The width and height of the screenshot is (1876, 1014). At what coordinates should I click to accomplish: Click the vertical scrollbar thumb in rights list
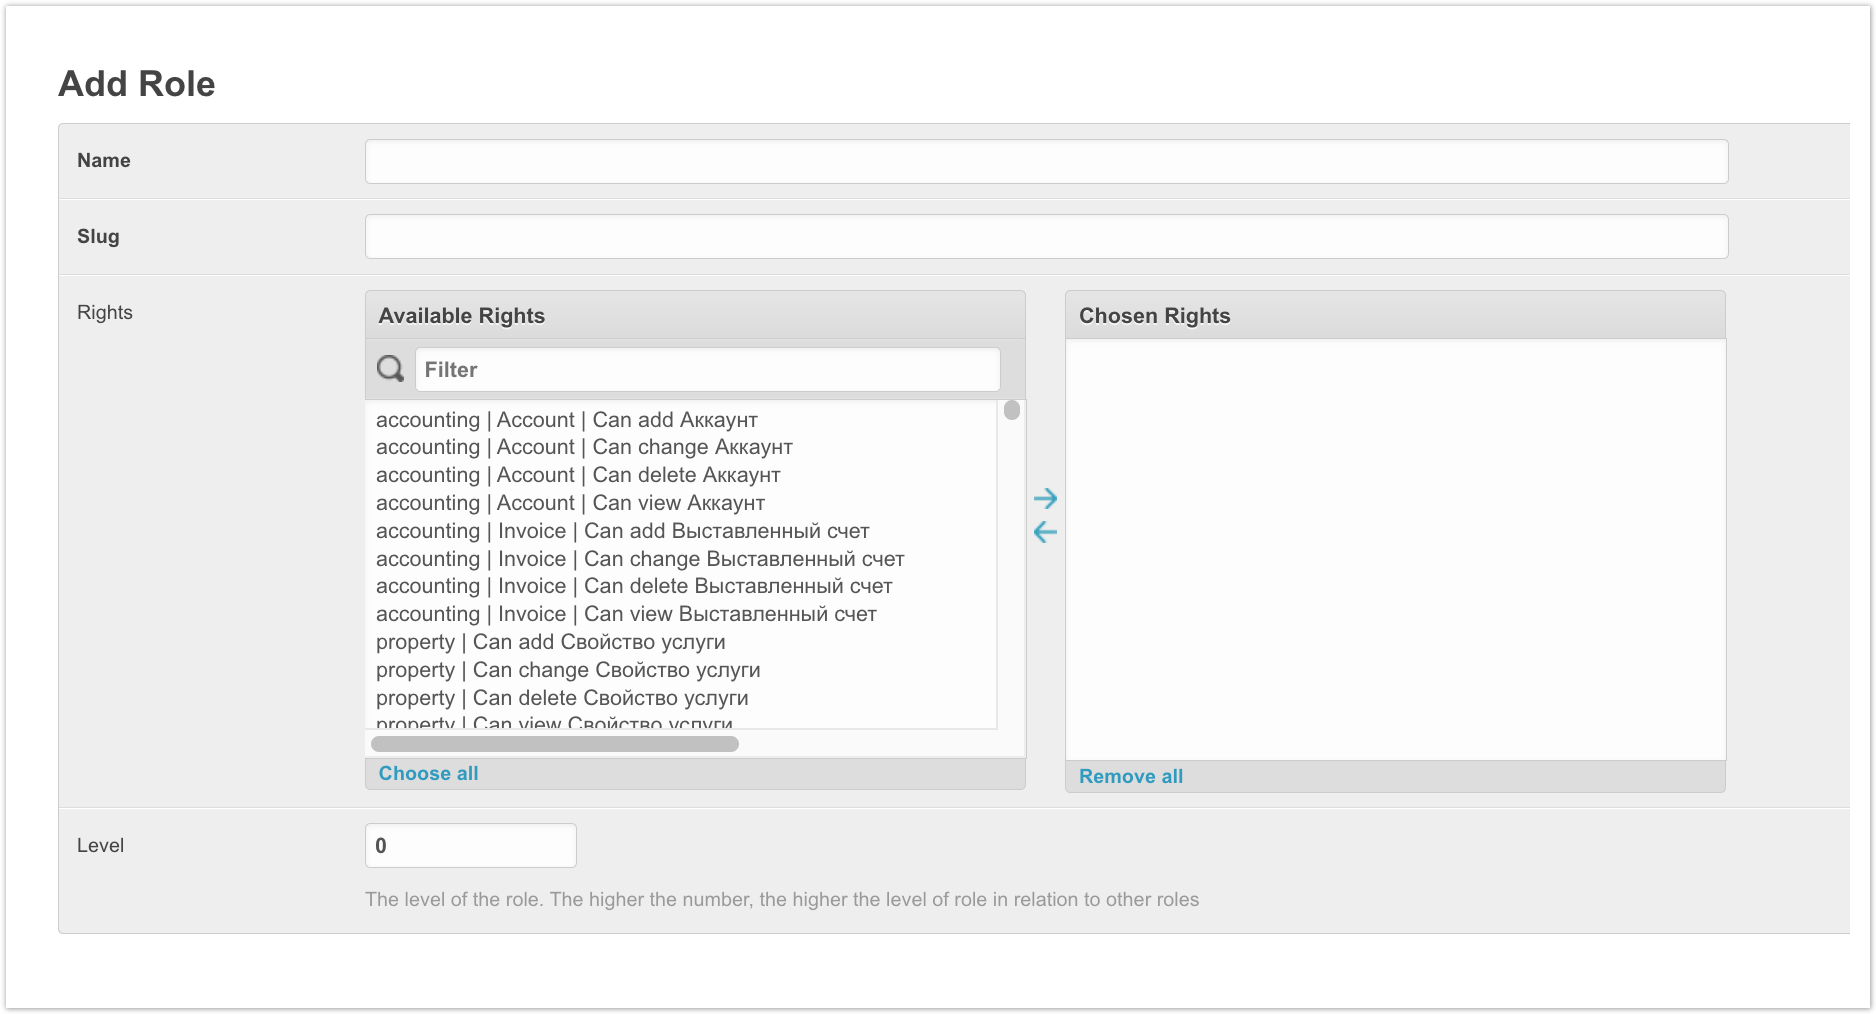click(1012, 411)
